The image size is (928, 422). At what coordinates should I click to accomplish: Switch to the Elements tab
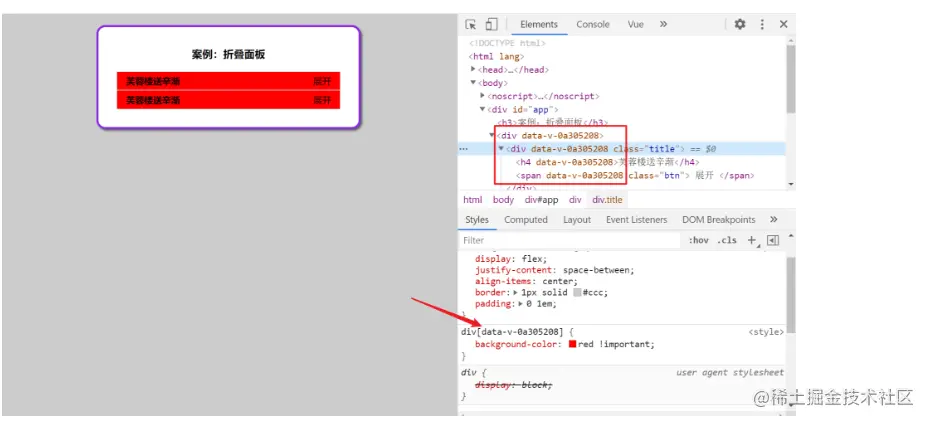coord(539,24)
